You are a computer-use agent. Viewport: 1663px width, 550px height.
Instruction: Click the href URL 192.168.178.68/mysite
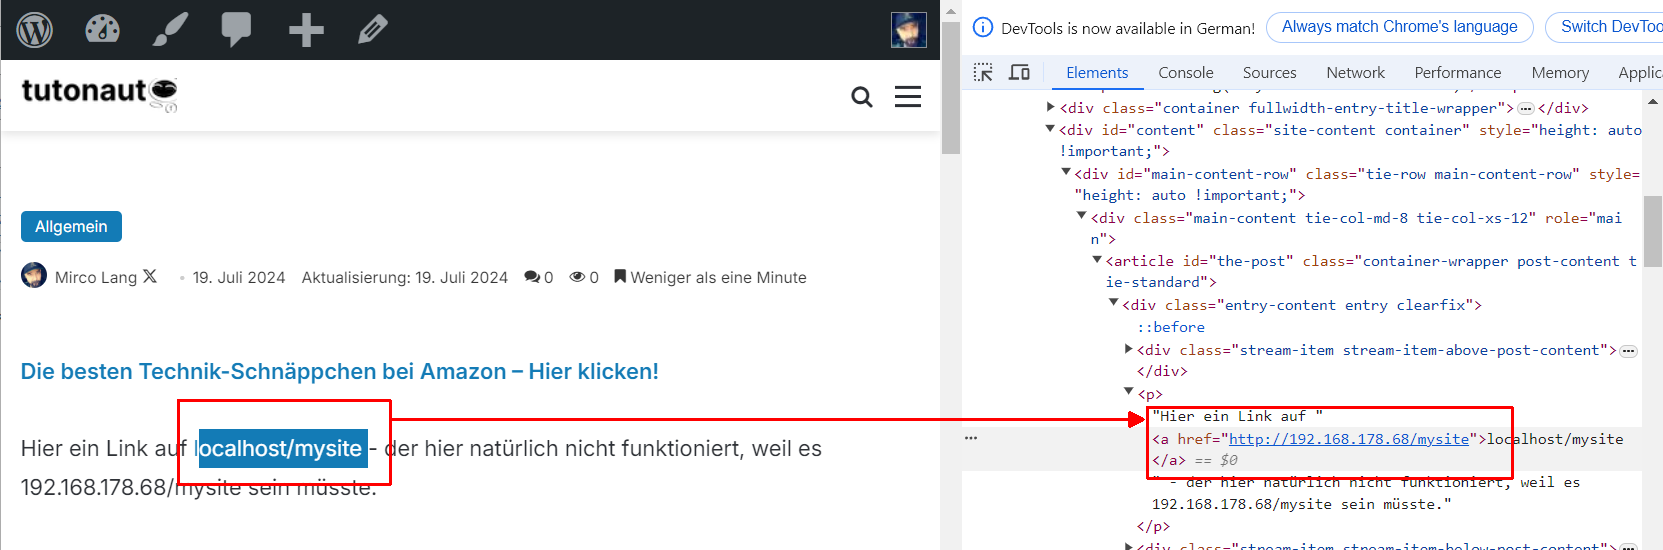coord(1349,439)
